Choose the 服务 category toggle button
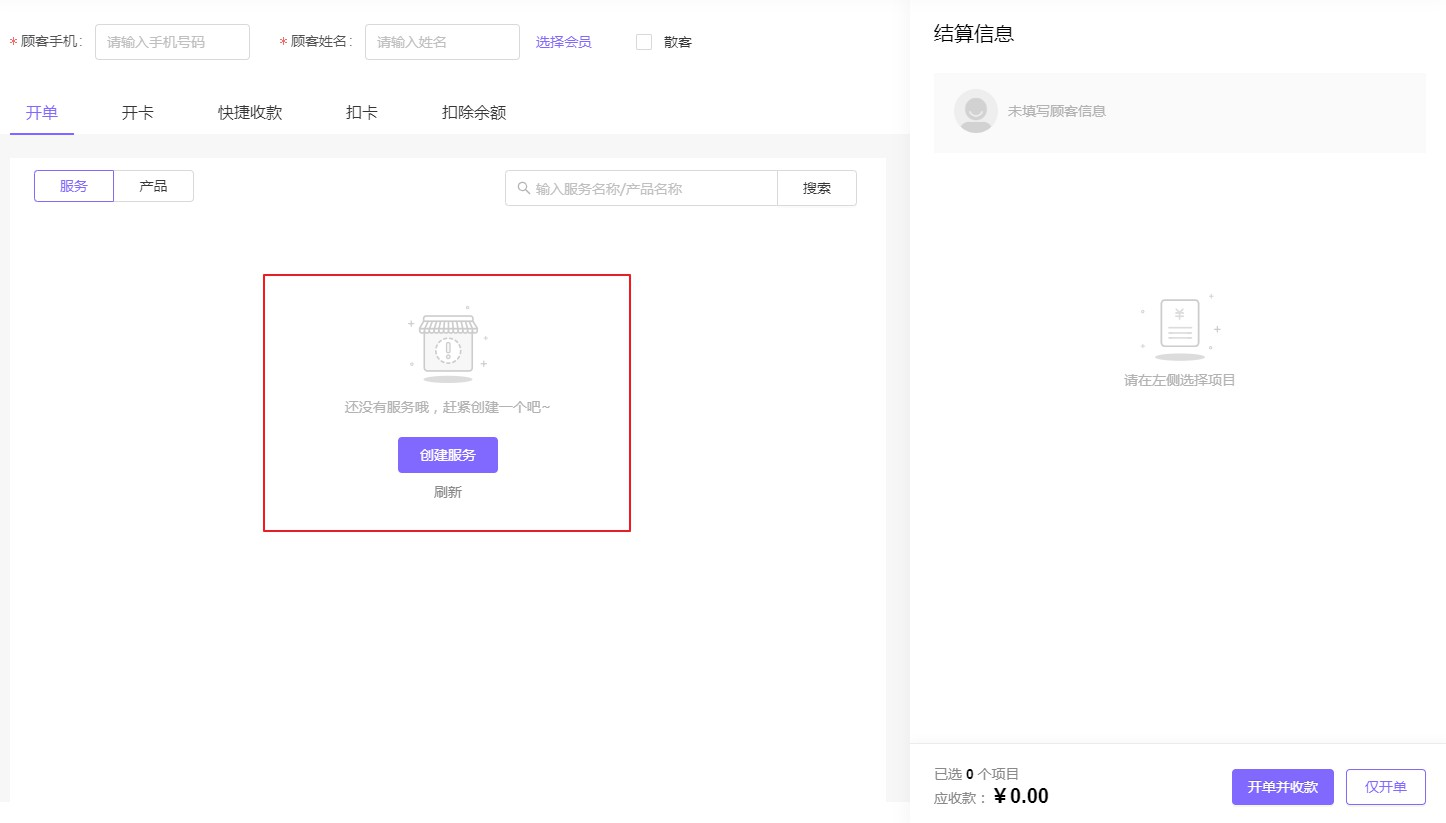 click(74, 186)
